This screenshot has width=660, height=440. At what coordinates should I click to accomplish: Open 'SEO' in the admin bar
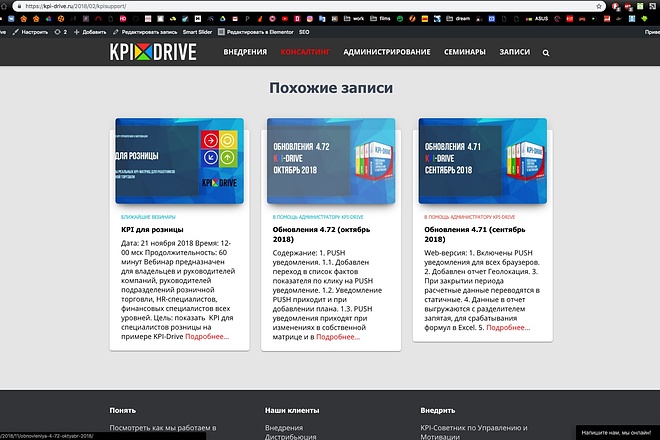[x=304, y=32]
